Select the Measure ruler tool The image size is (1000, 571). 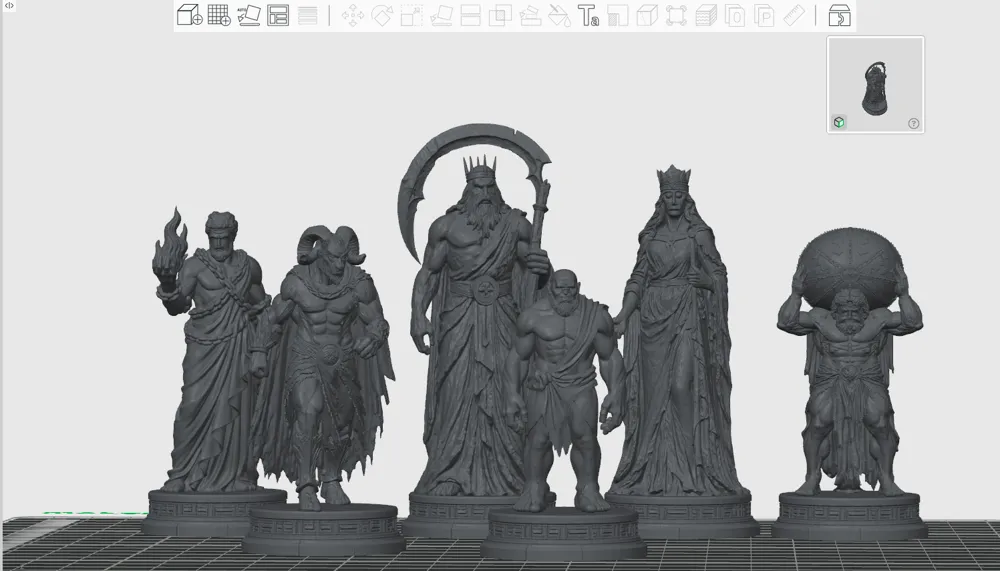point(794,15)
